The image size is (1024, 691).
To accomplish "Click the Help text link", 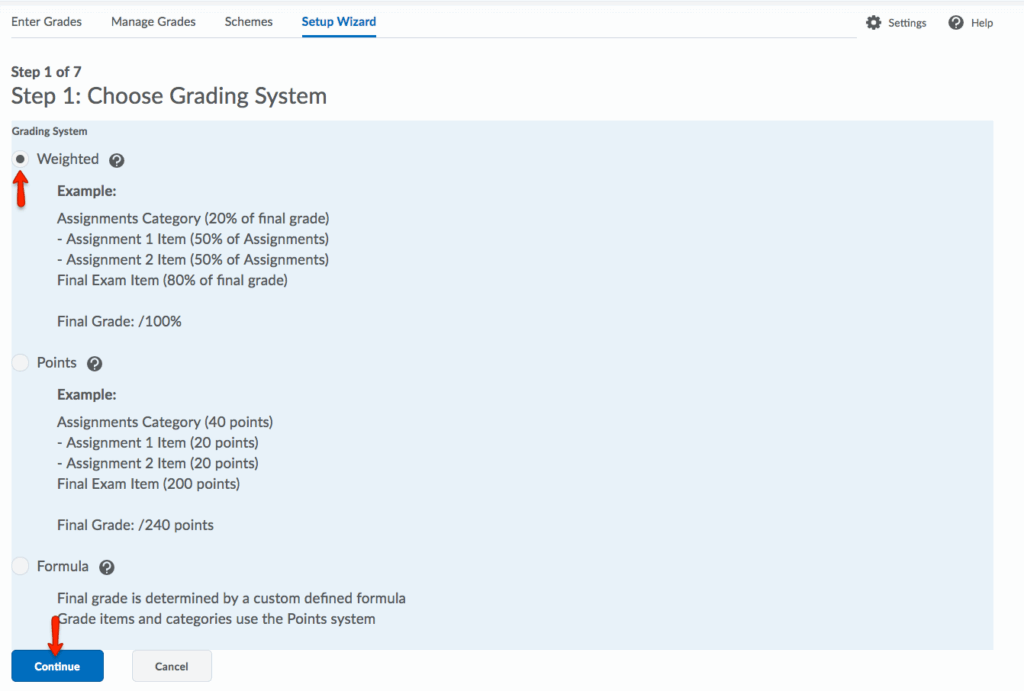I will tap(982, 23).
